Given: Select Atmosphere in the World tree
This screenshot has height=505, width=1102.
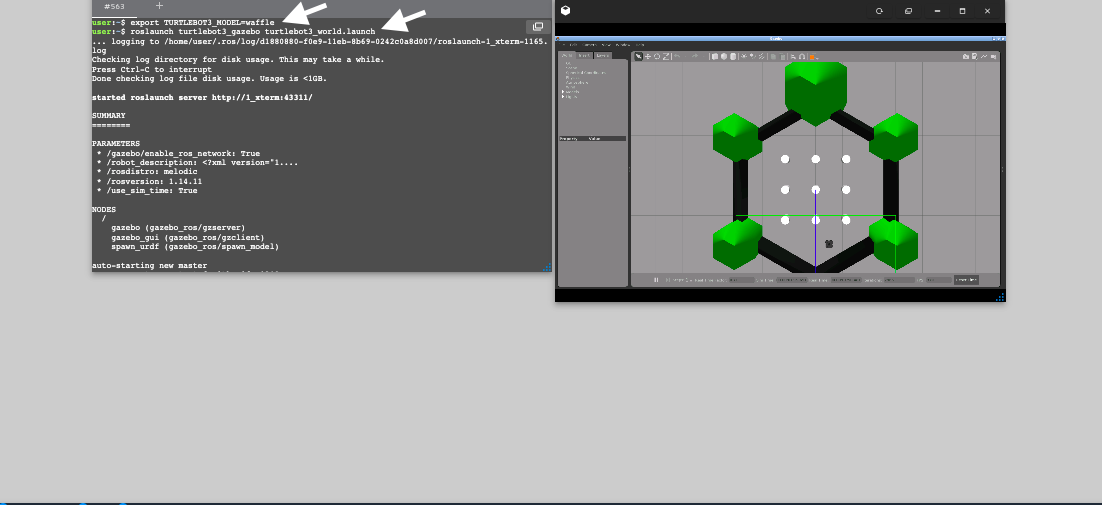Looking at the screenshot, I should point(576,82).
